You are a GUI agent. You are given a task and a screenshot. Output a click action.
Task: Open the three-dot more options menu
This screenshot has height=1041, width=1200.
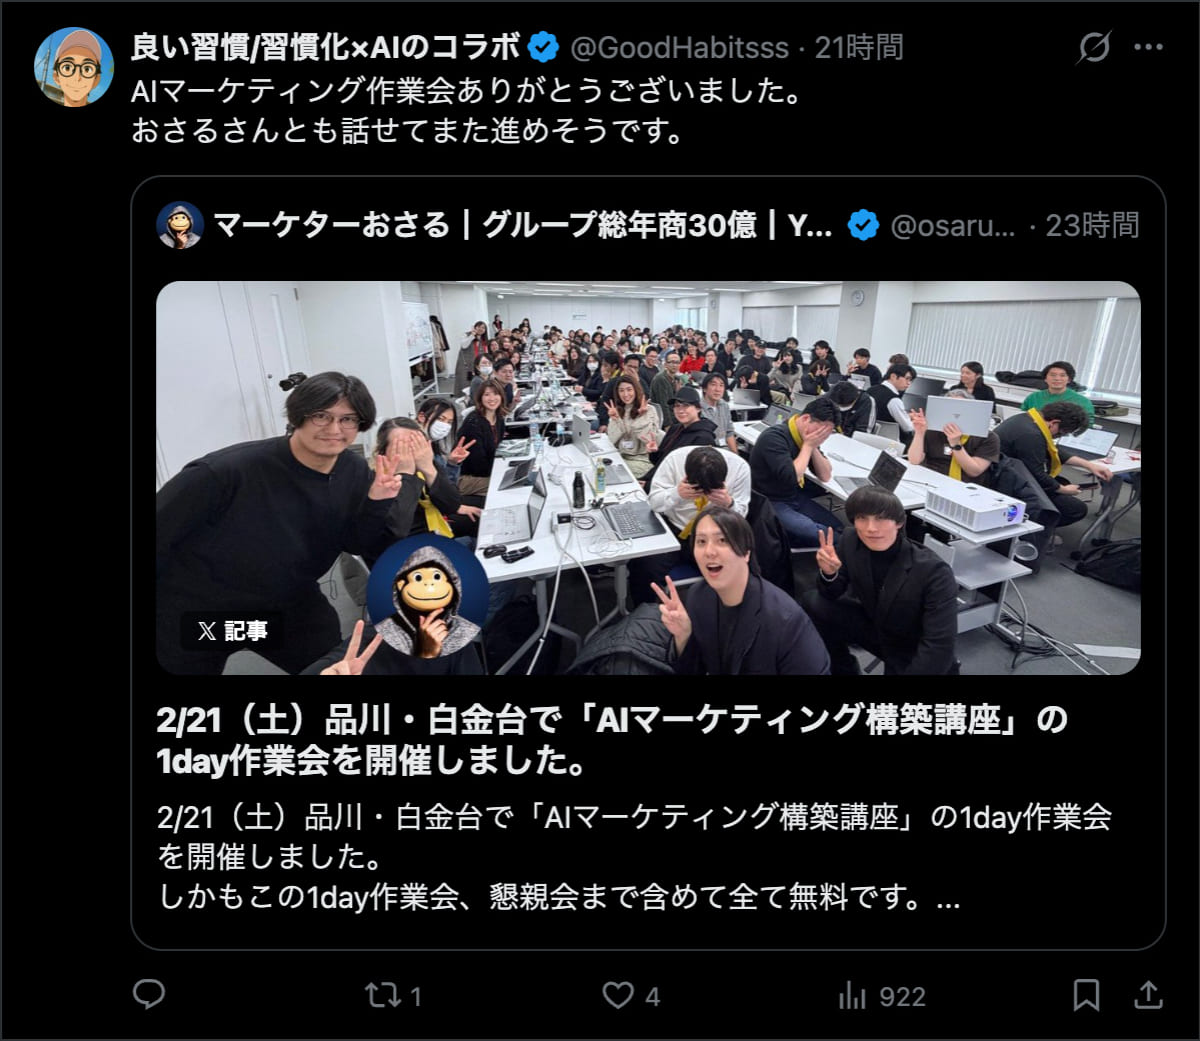[1148, 47]
